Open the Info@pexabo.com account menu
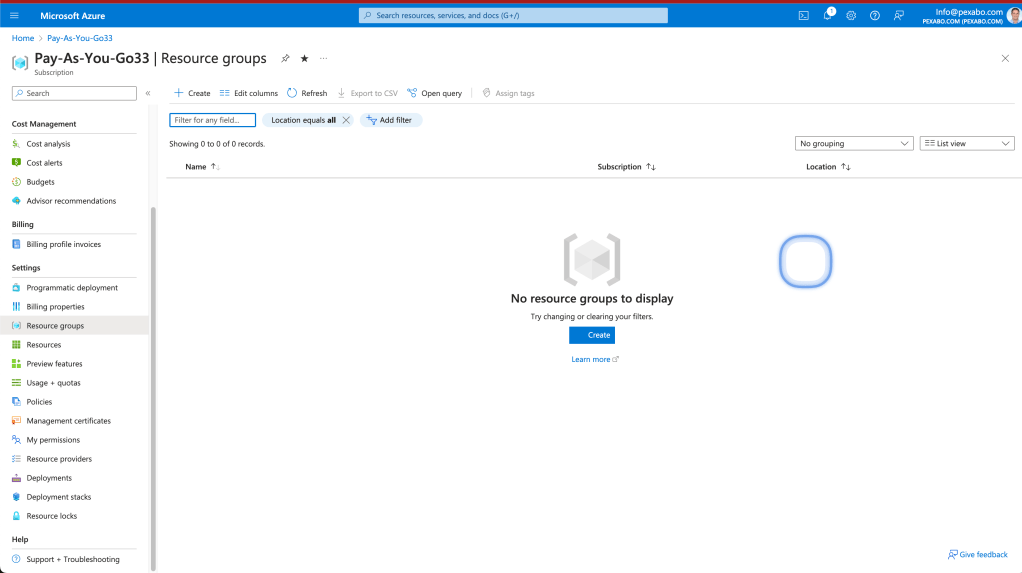 click(x=971, y=16)
